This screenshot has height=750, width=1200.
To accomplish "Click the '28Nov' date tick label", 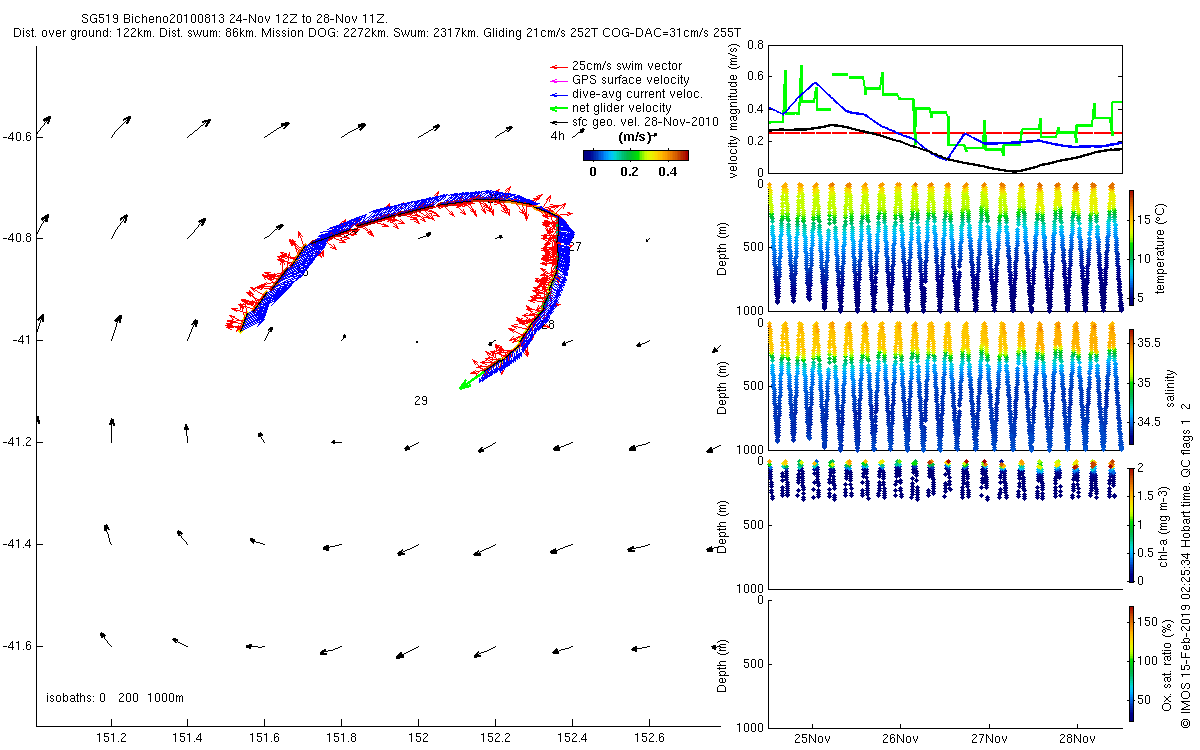I will (1078, 739).
